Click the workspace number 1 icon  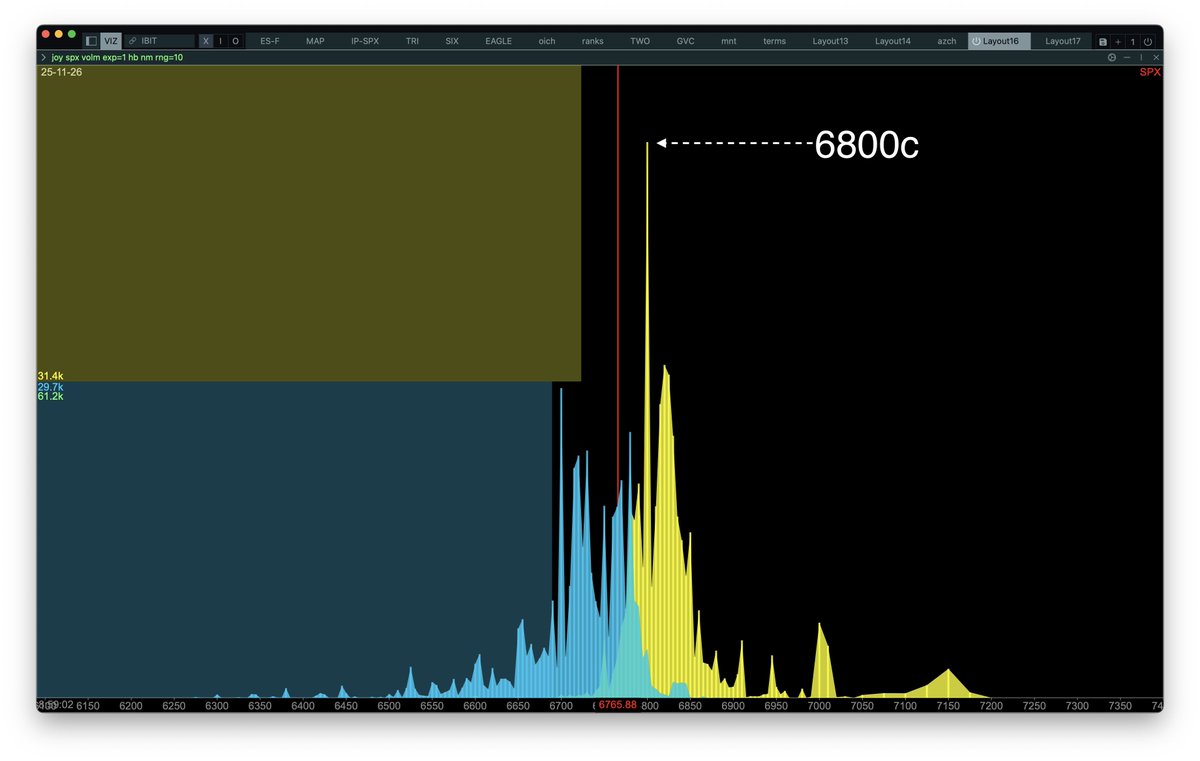[x=1133, y=42]
